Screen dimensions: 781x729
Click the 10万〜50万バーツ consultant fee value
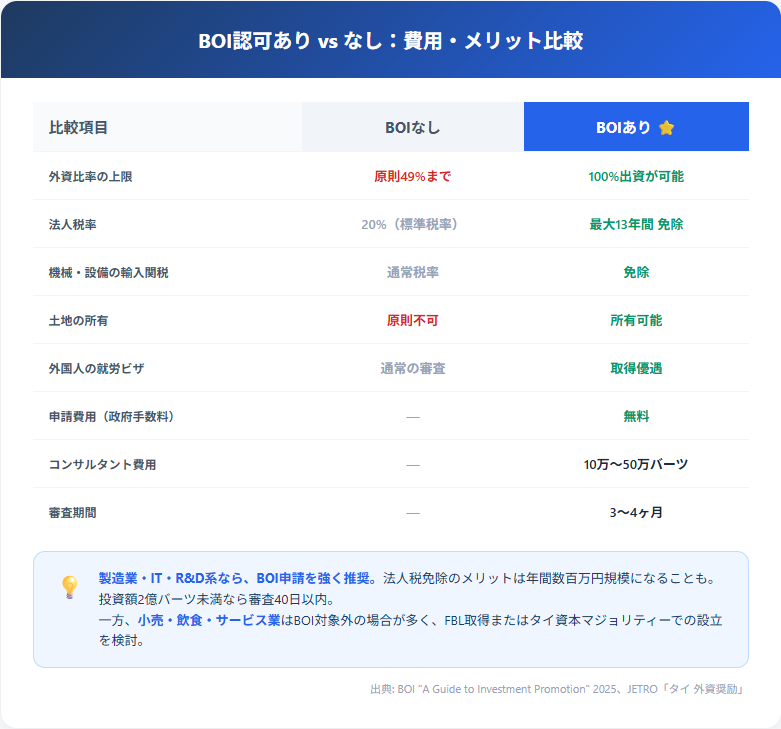click(636, 464)
